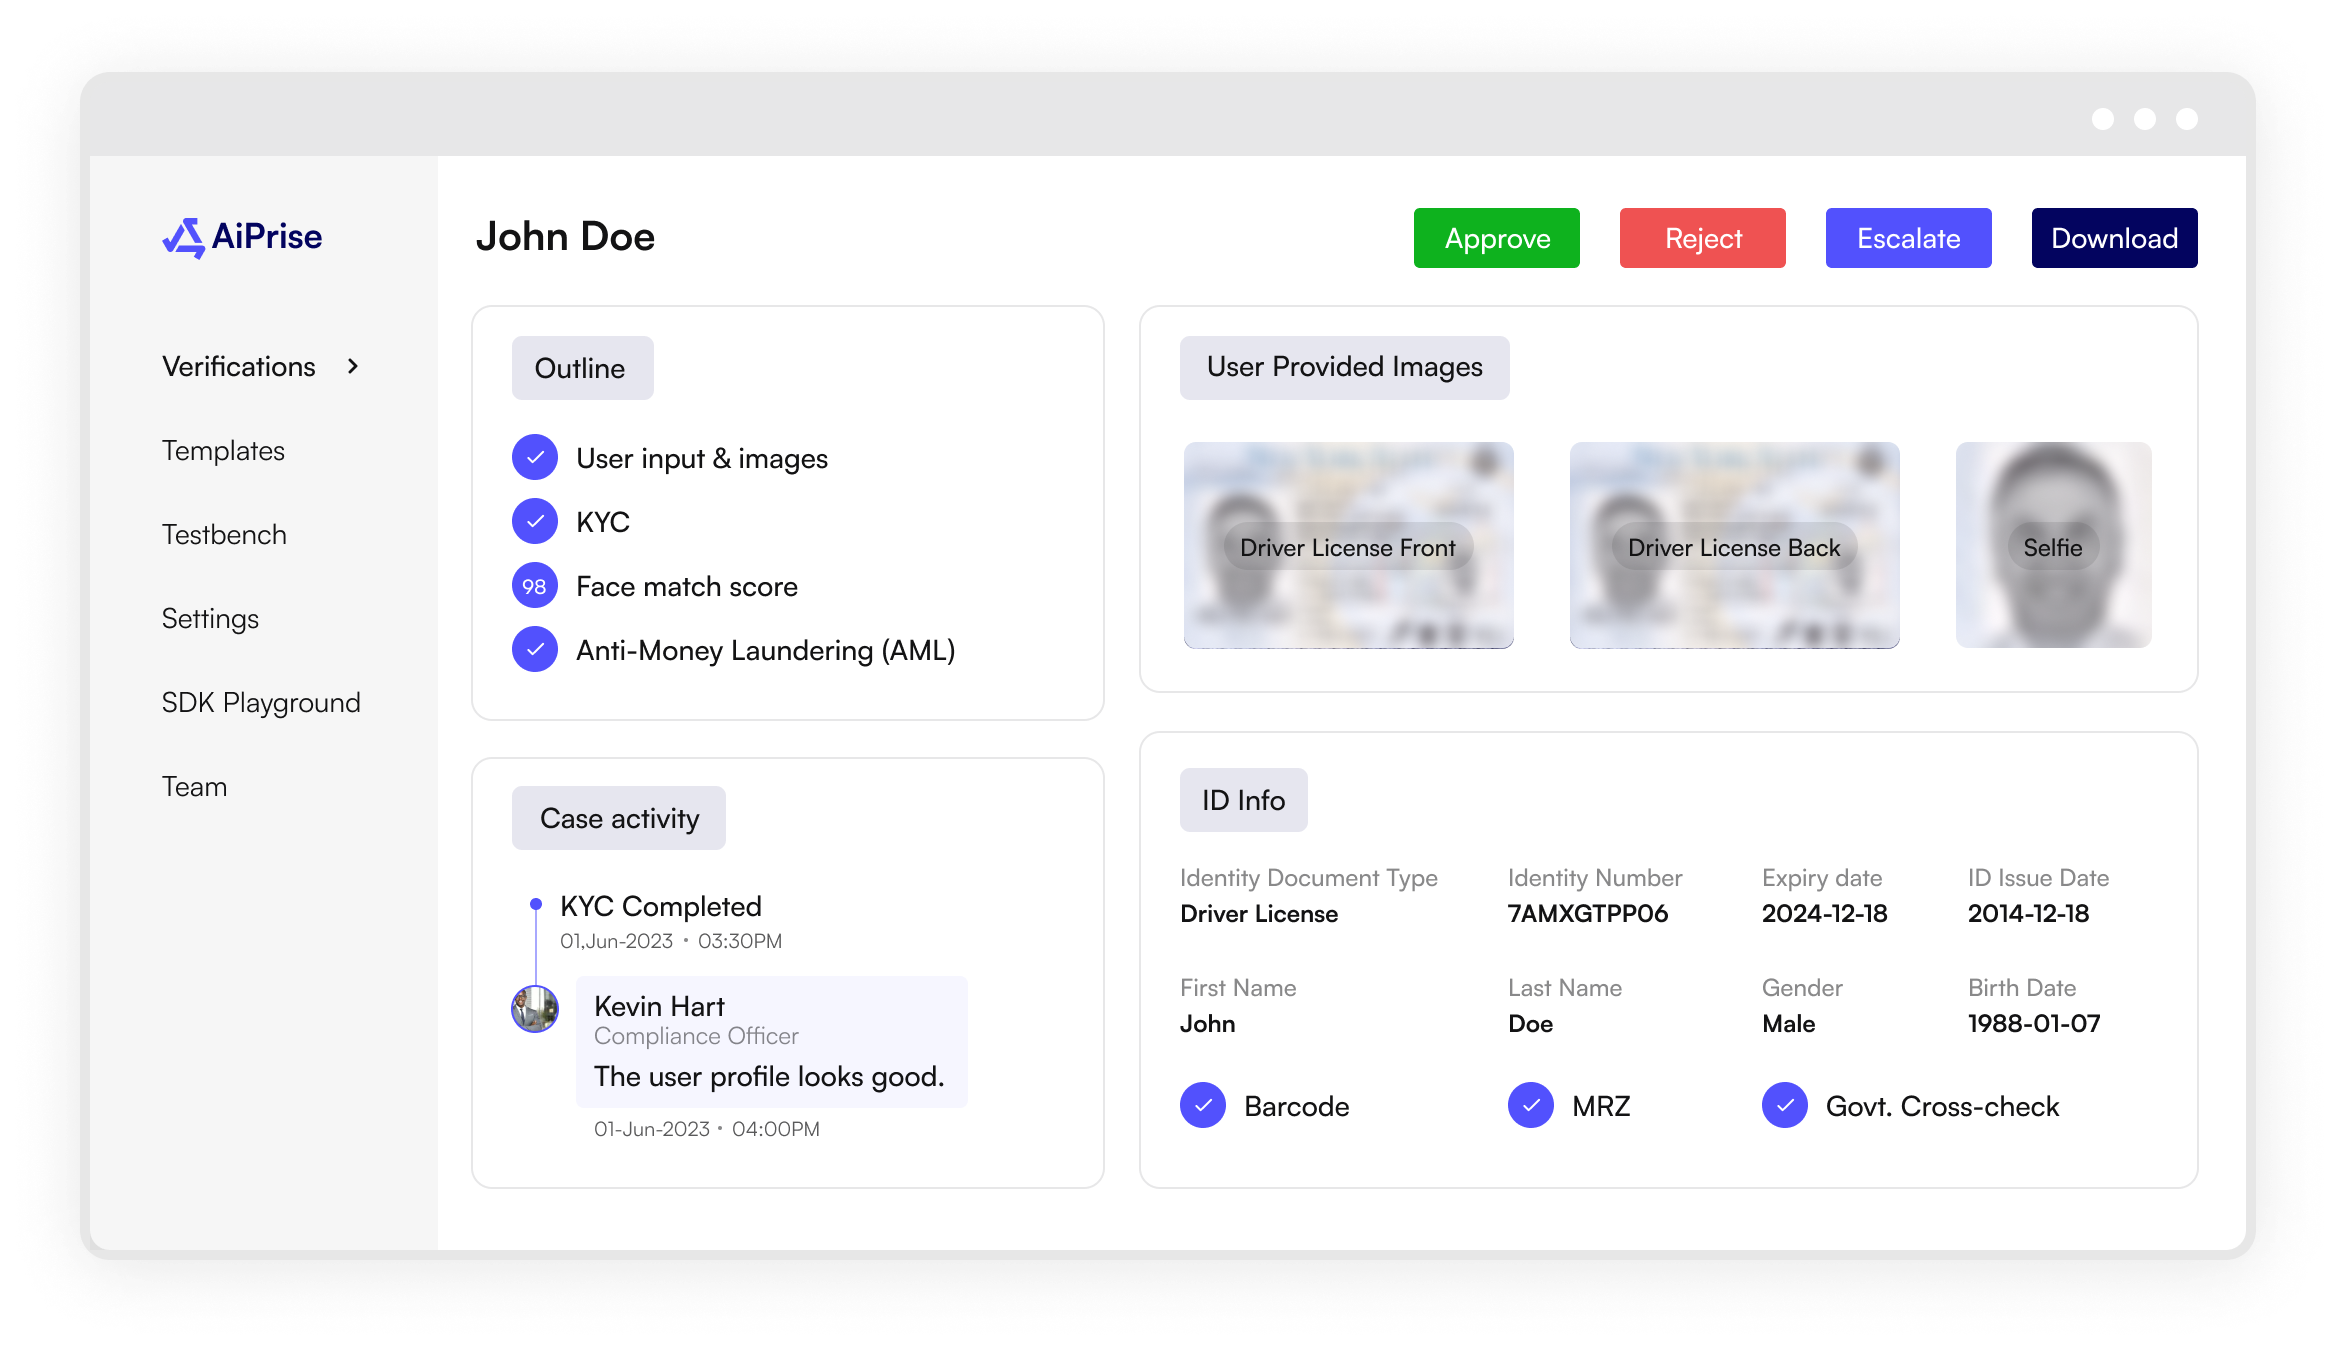This screenshot has height=1348, width=2336.
Task: Click the Escalate button
Action: tap(1908, 238)
